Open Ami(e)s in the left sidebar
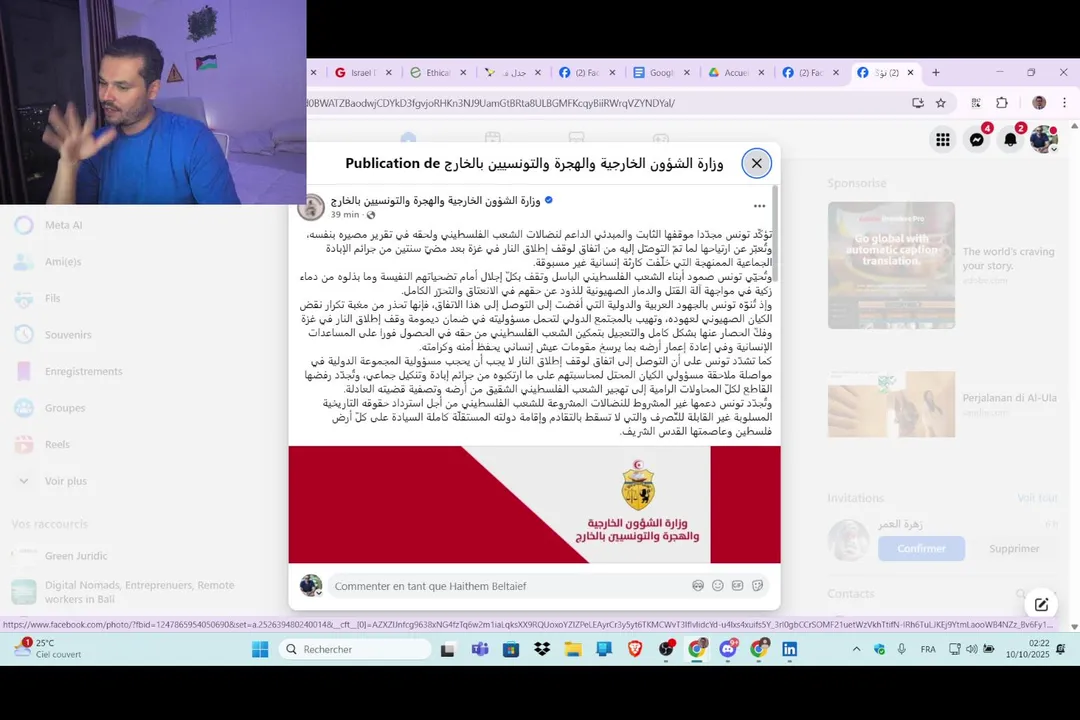Viewport: 1080px width, 720px height. pyautogui.click(x=63, y=262)
